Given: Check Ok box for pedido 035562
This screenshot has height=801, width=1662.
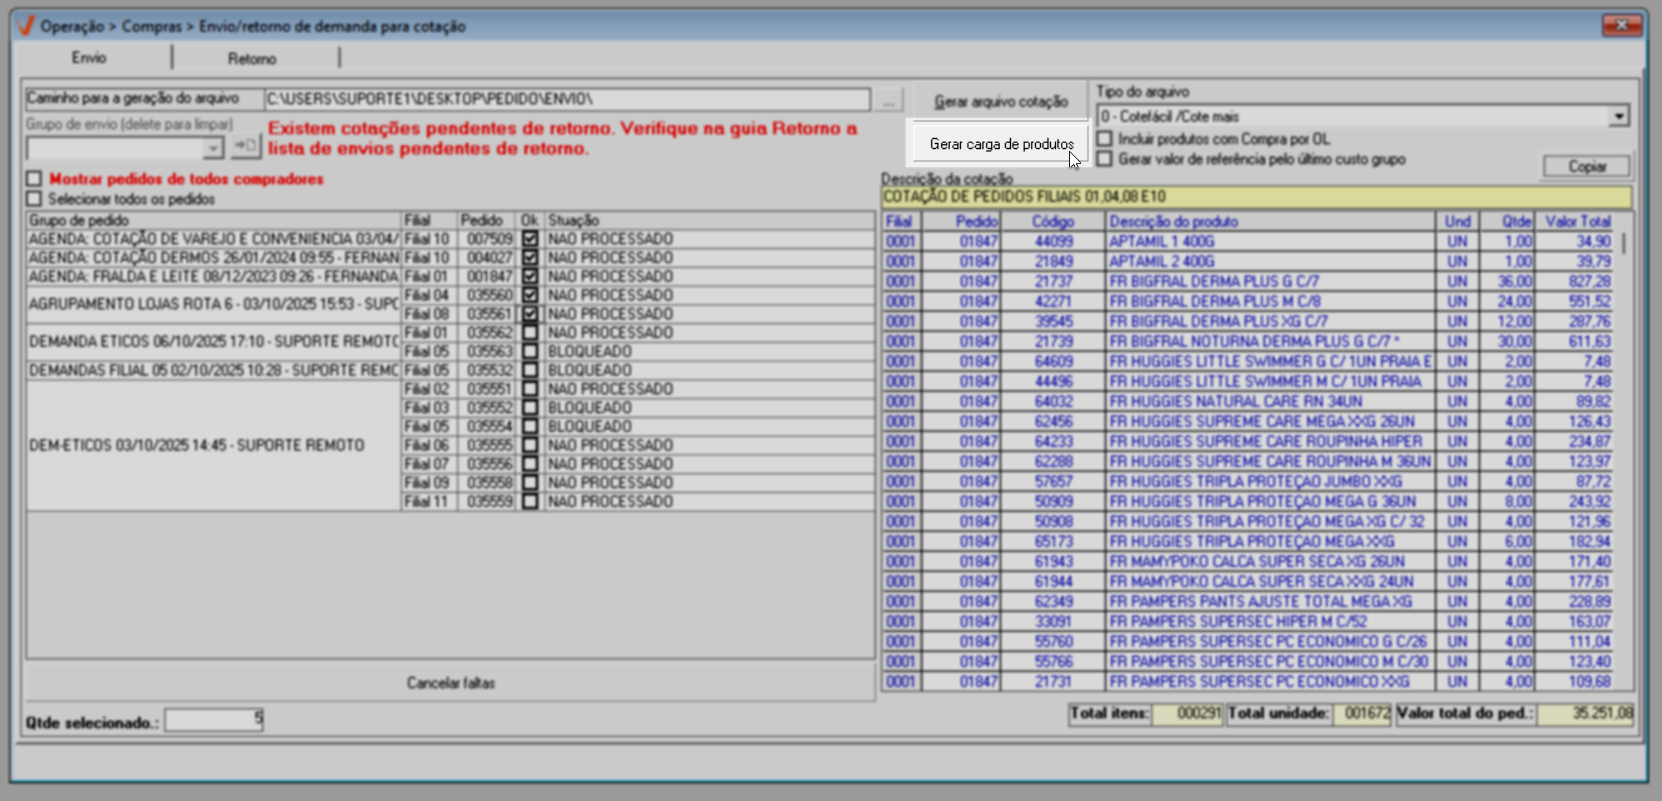Looking at the screenshot, I should point(530,332).
